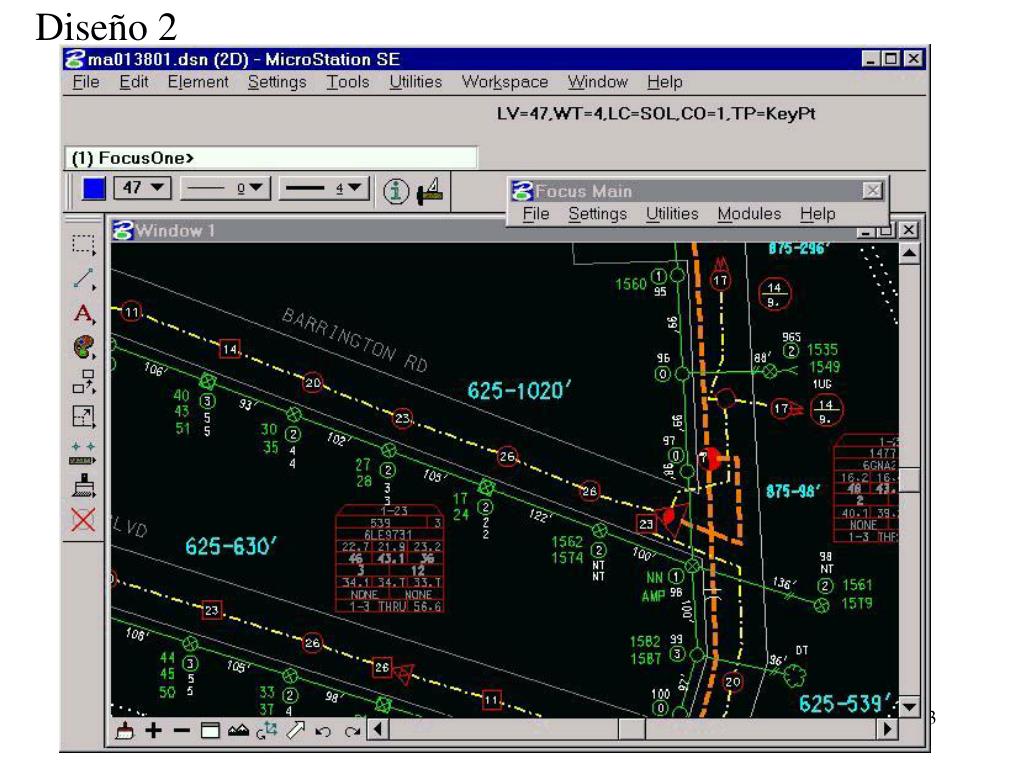Click the MicroStation title bar application icon
The height and width of the screenshot is (768, 1024).
click(74, 59)
